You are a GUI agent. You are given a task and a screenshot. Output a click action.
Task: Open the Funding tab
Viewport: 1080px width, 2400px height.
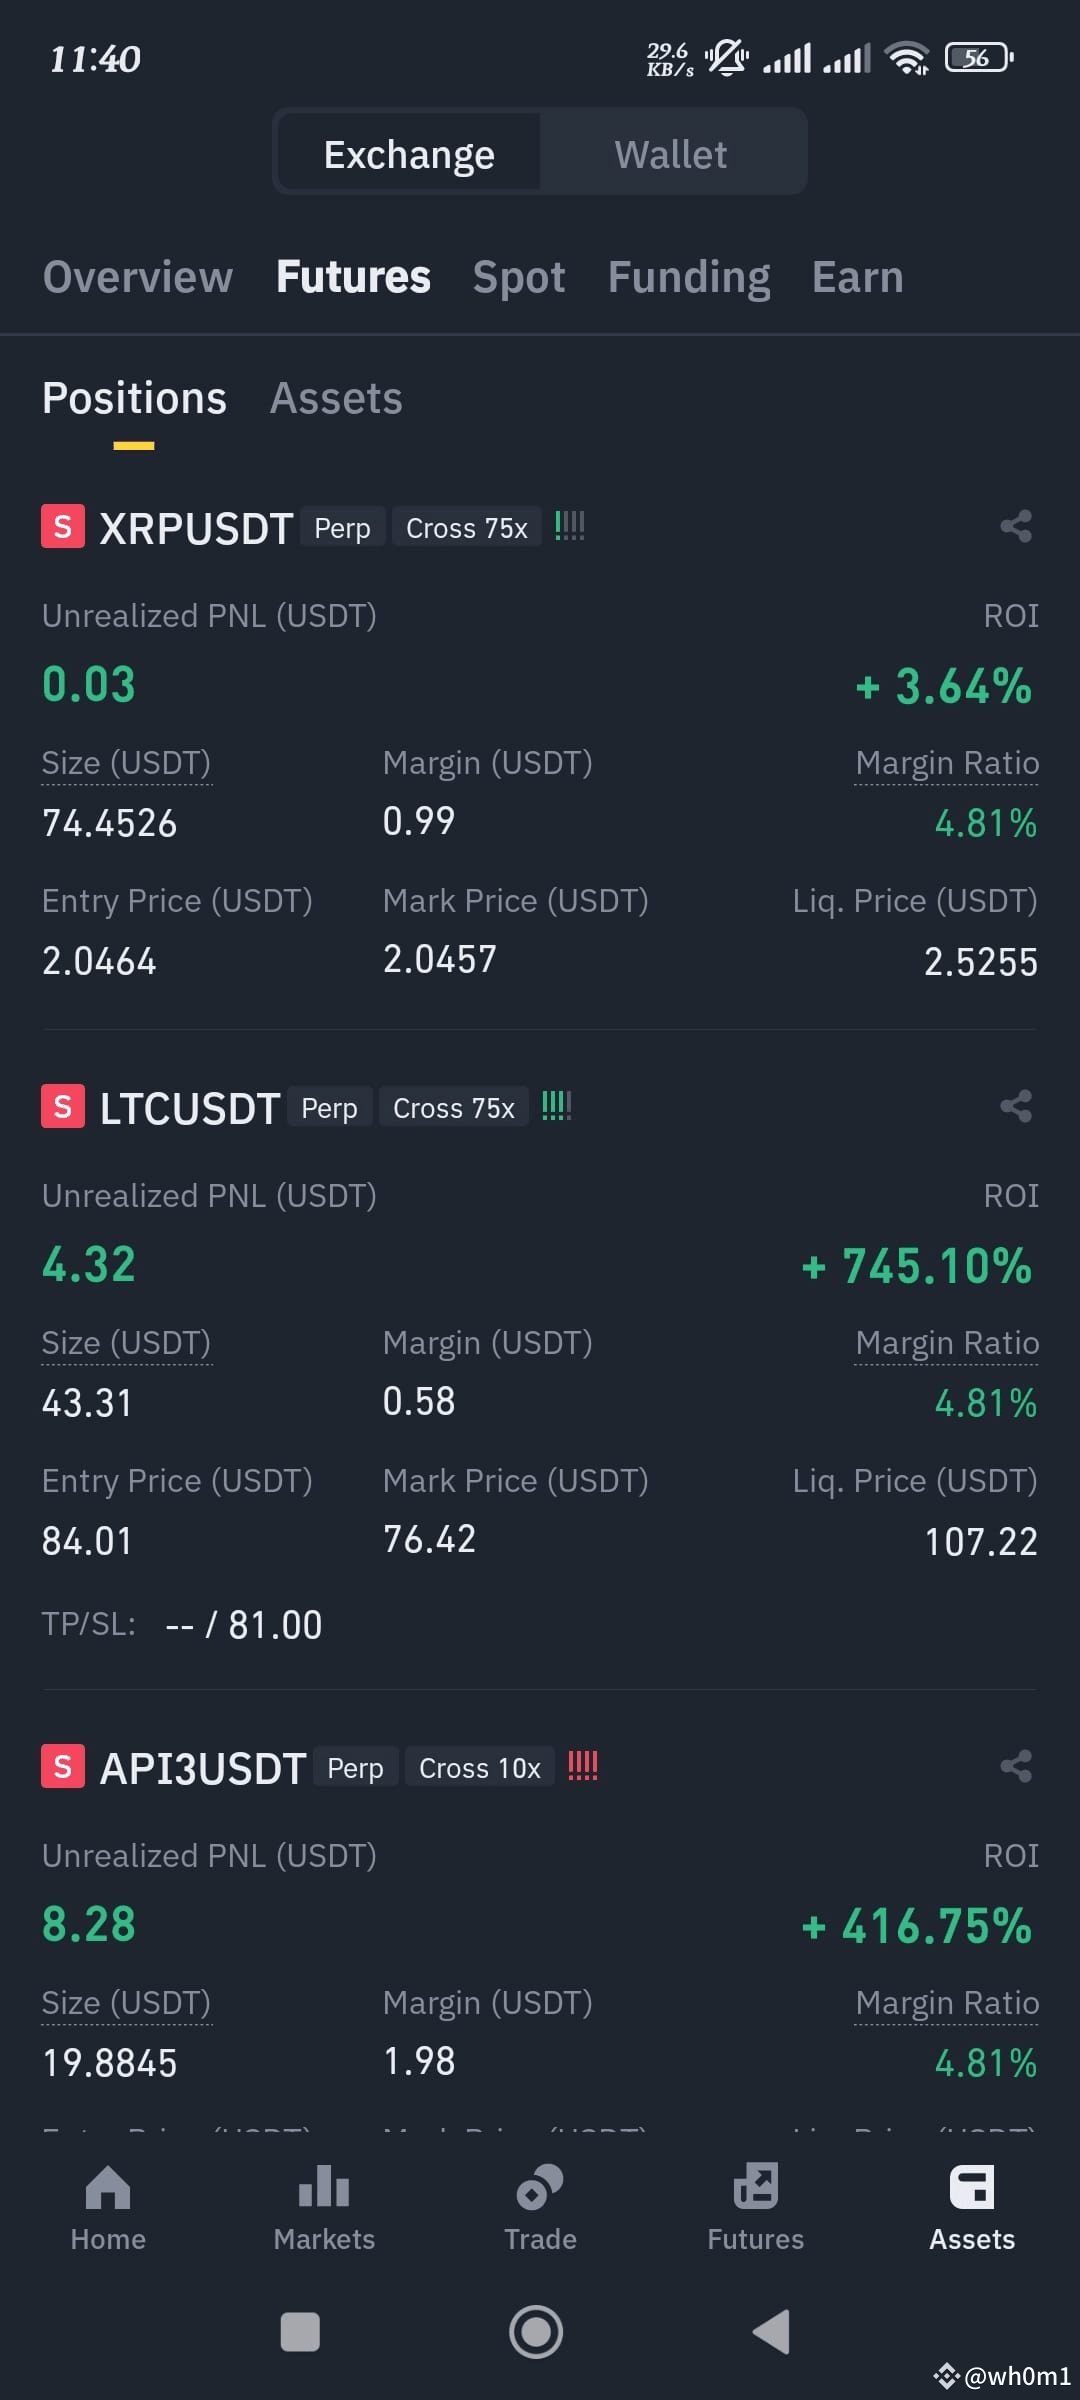pos(689,277)
